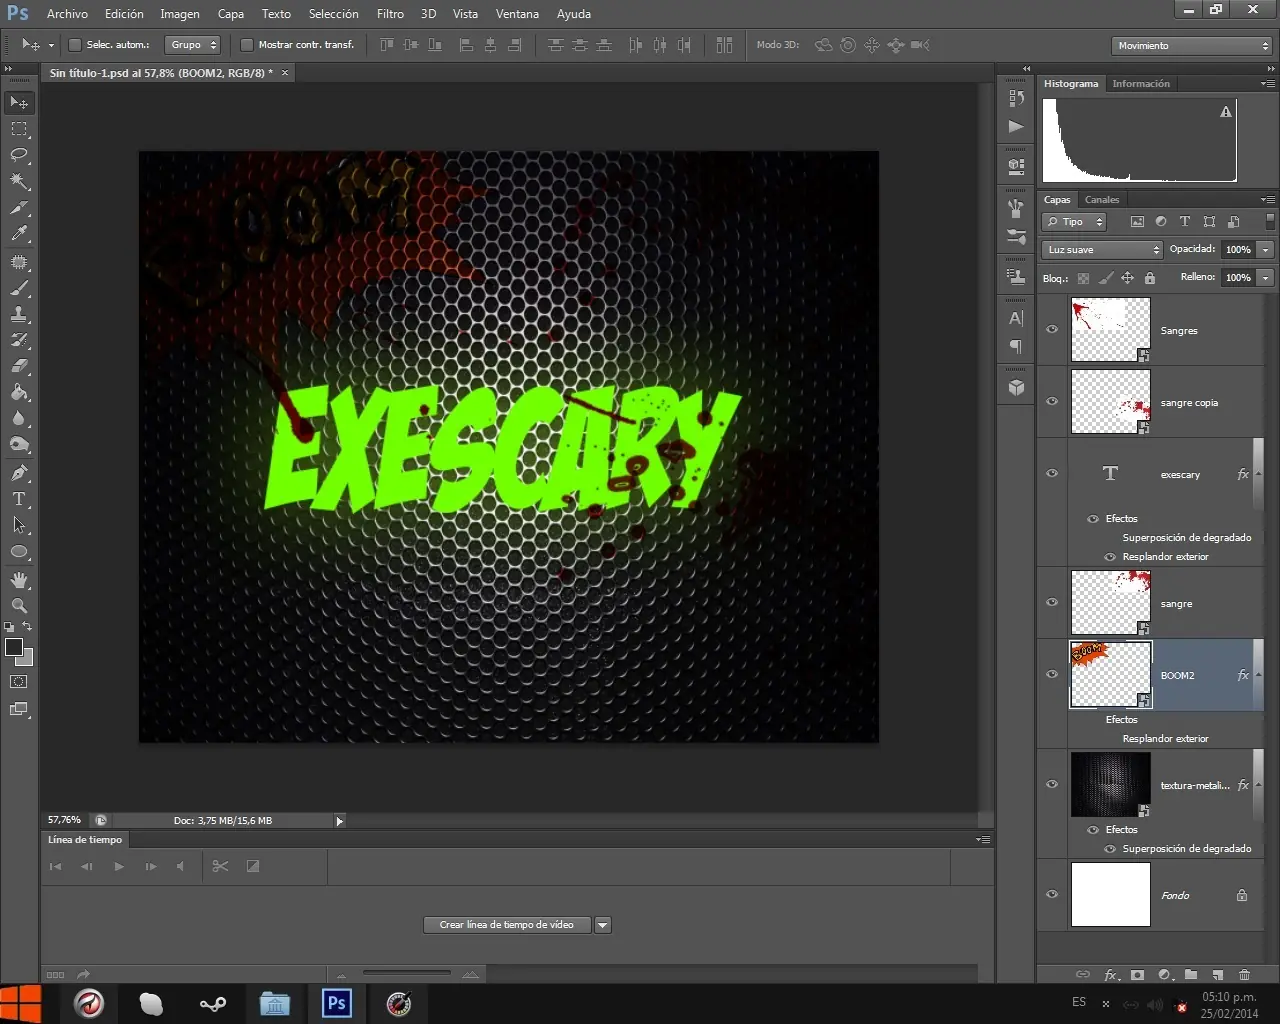Screen dimensions: 1280x1024
Task: Collapse the BOOM2 layer effects list
Action: pos(1257,675)
